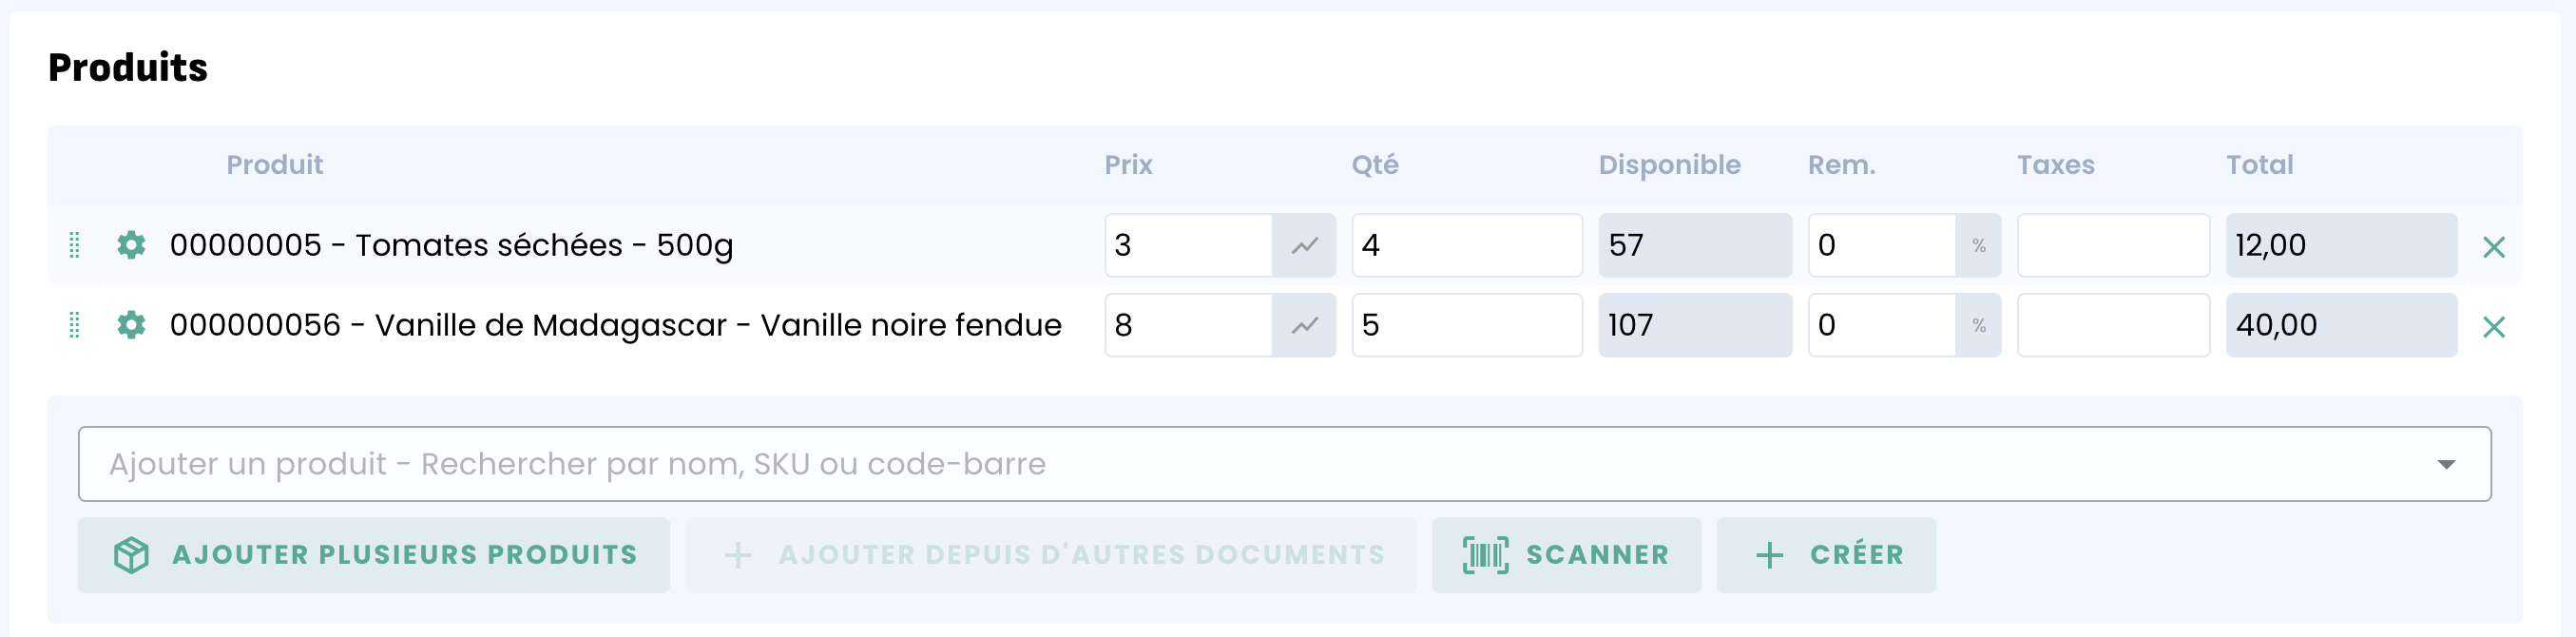Click price trend icon for Tomates séchées
This screenshot has height=637, width=2576.
click(1304, 245)
